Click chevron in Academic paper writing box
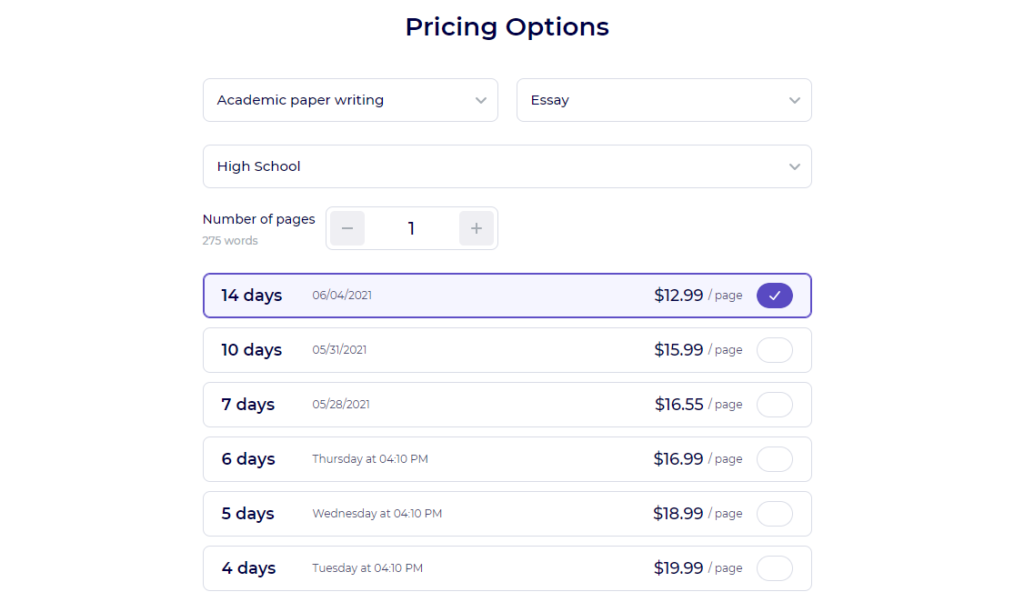1024x592 pixels. (481, 101)
